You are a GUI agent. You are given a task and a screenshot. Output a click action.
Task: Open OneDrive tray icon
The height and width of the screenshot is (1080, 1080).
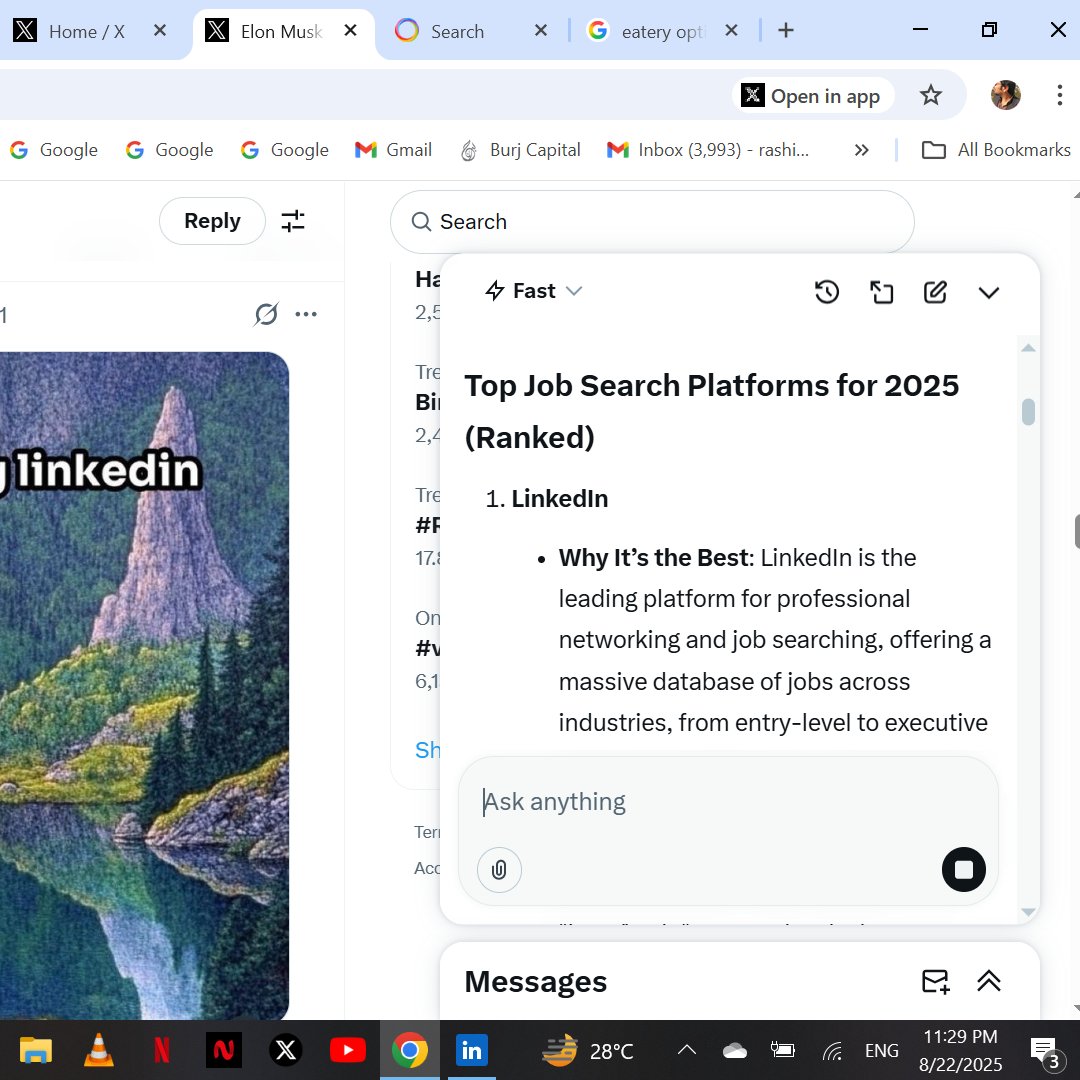point(734,1050)
